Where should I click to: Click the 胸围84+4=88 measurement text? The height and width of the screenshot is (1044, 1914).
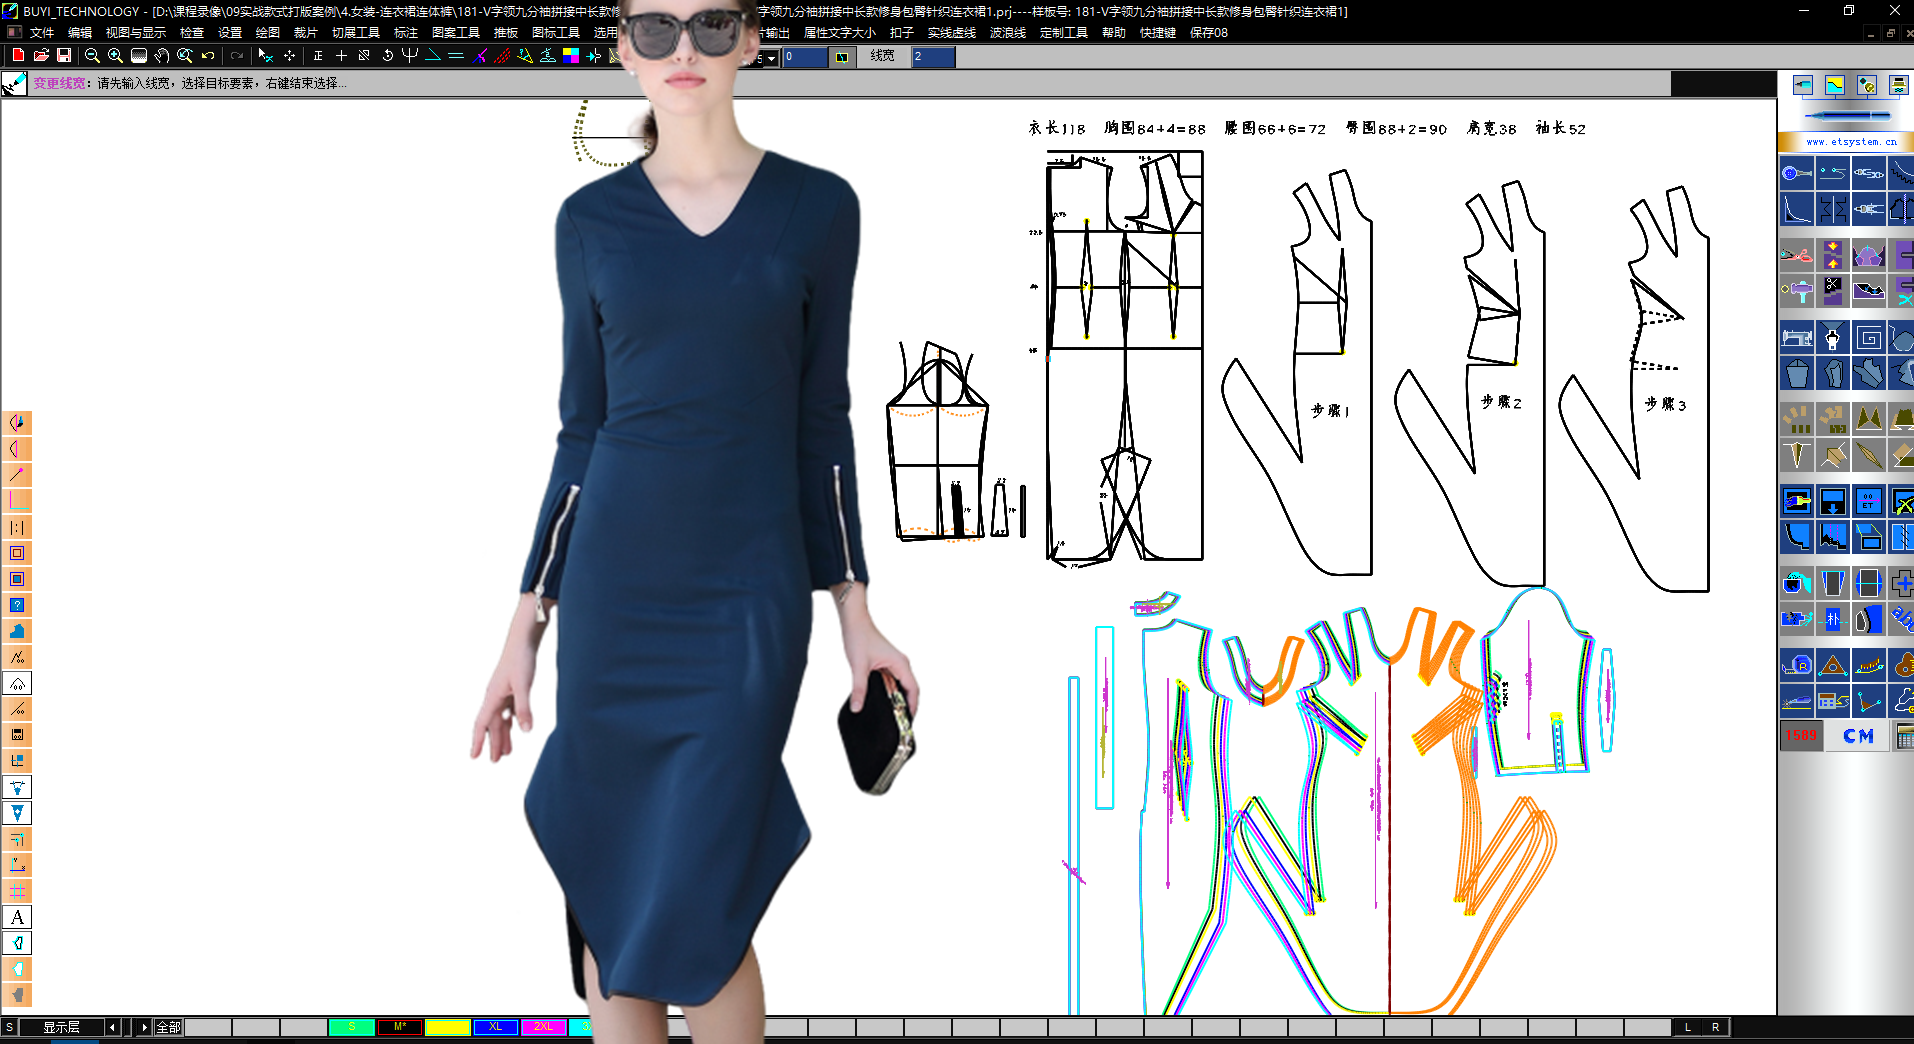tap(1155, 128)
